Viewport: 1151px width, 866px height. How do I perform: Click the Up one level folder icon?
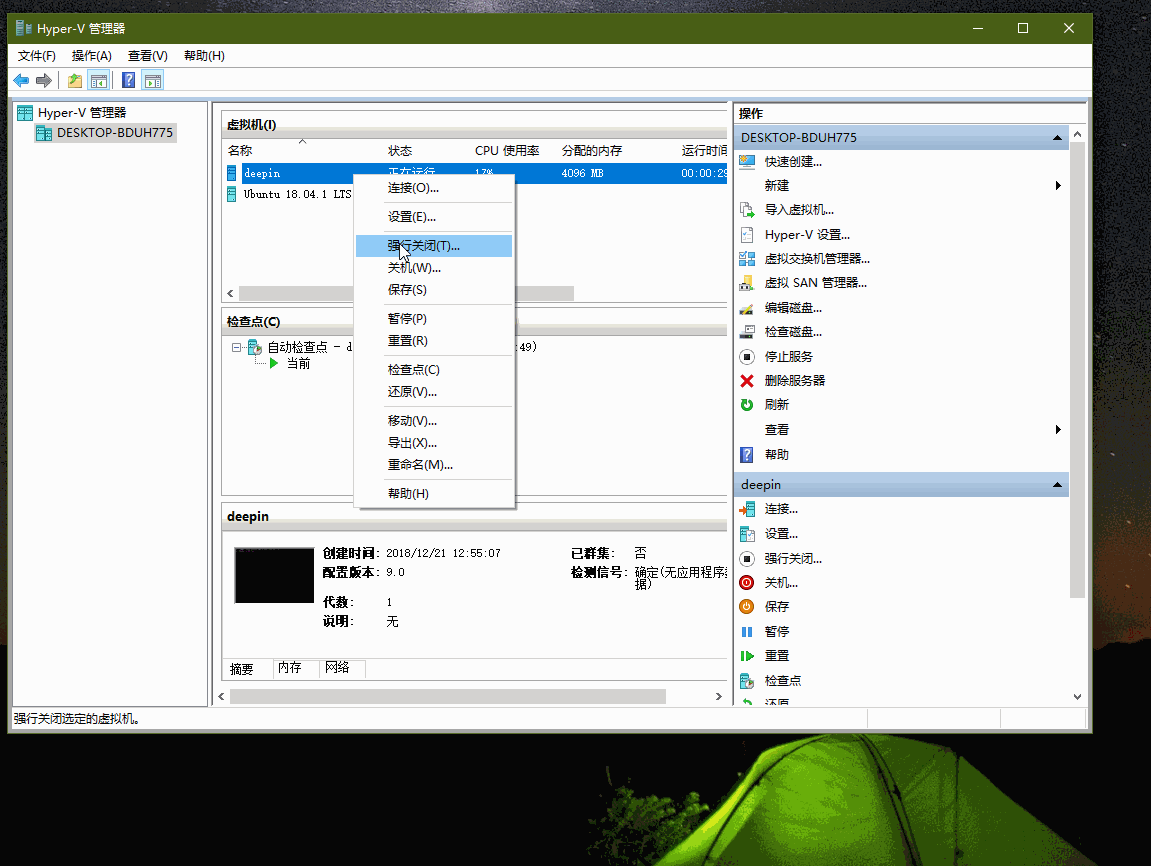[x=75, y=81]
